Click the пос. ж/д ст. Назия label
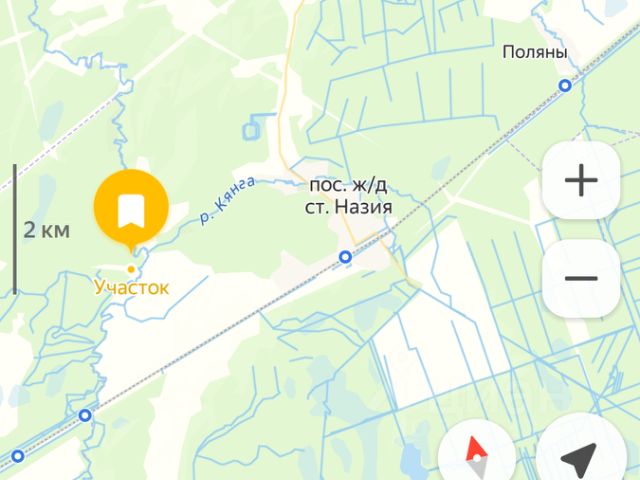640x480 pixels. click(x=348, y=196)
